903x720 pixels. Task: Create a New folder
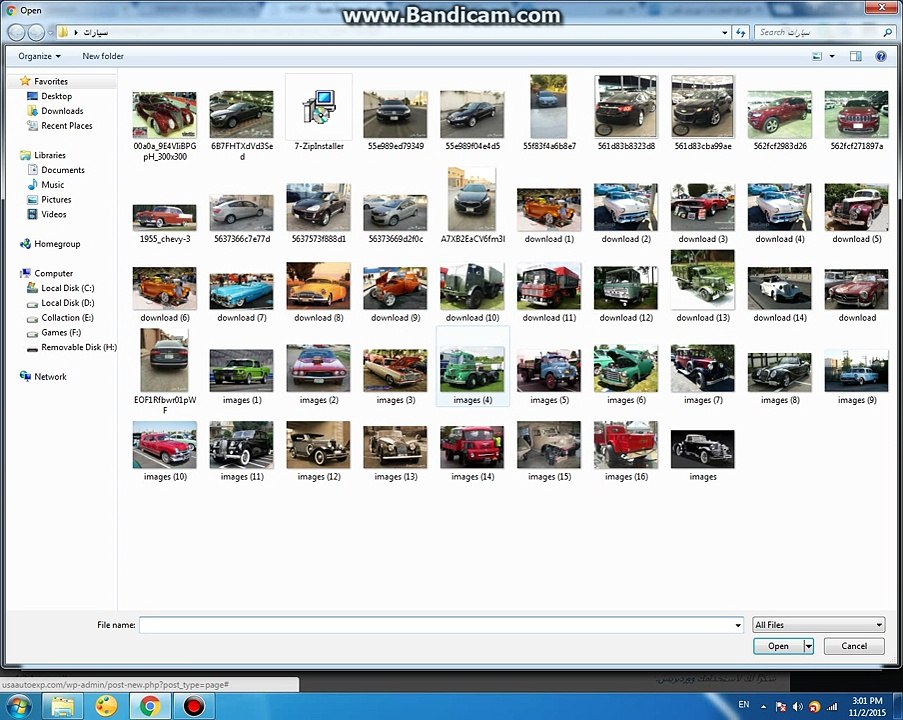tap(103, 56)
